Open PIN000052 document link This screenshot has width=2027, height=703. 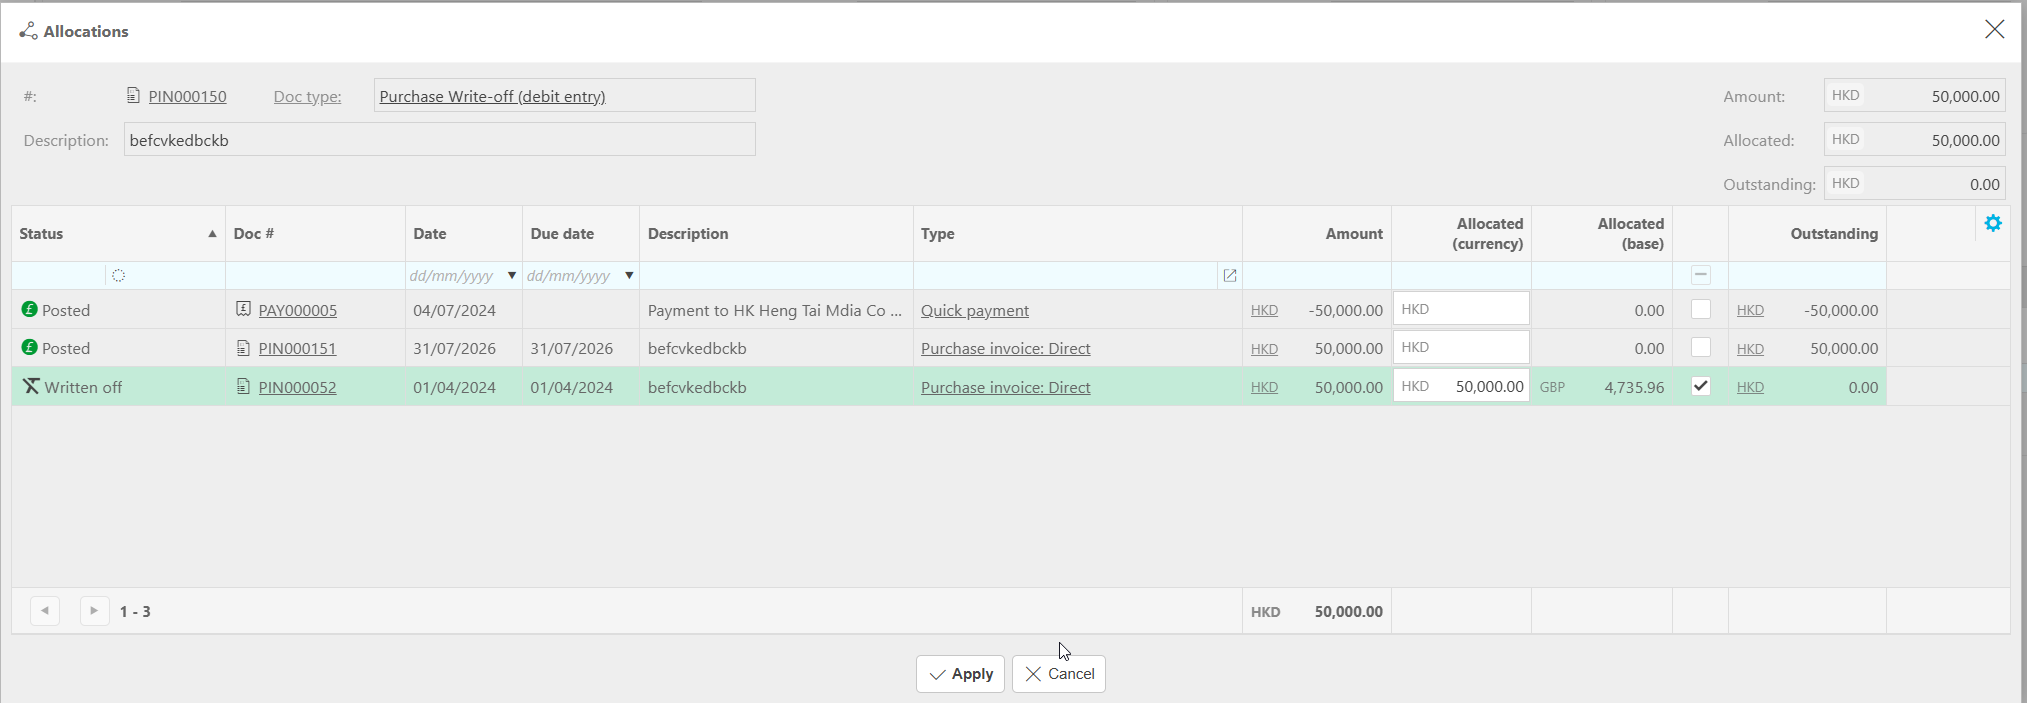[297, 387]
